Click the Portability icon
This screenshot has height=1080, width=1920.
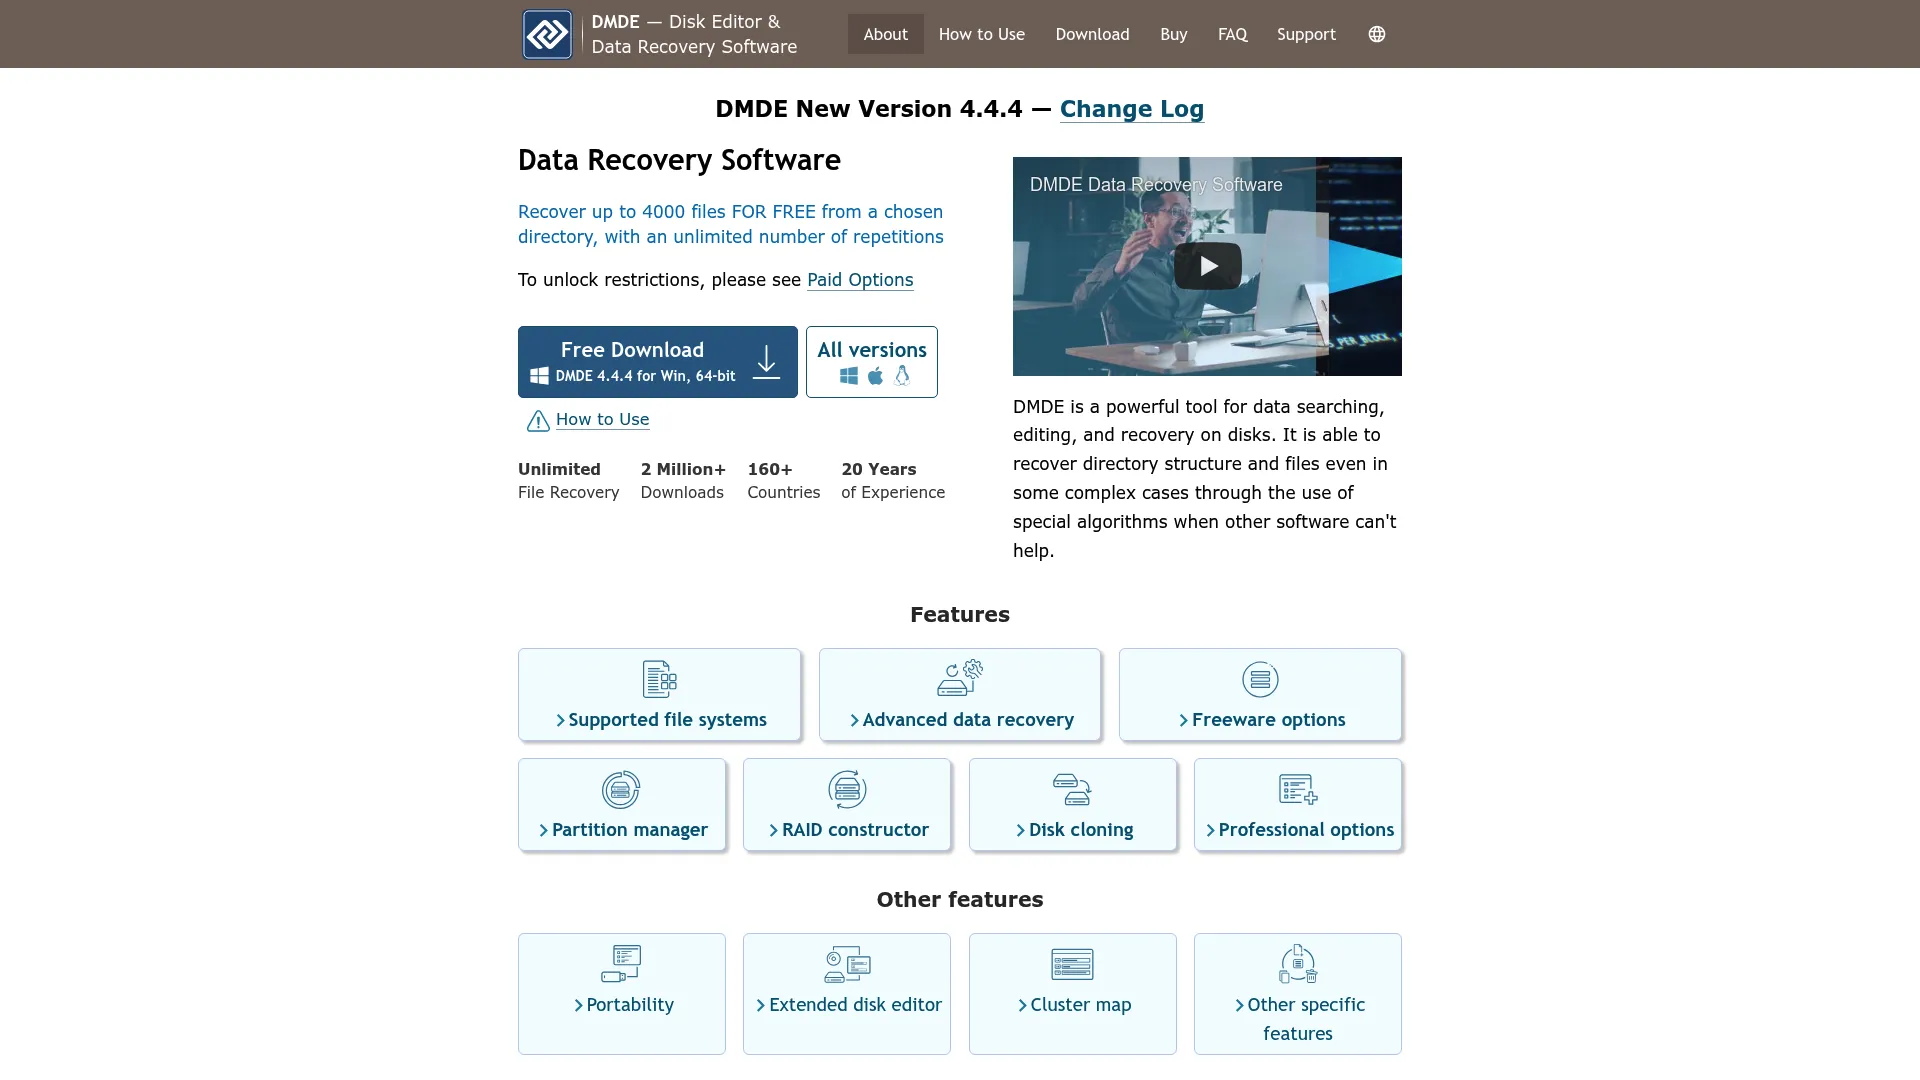(x=621, y=964)
